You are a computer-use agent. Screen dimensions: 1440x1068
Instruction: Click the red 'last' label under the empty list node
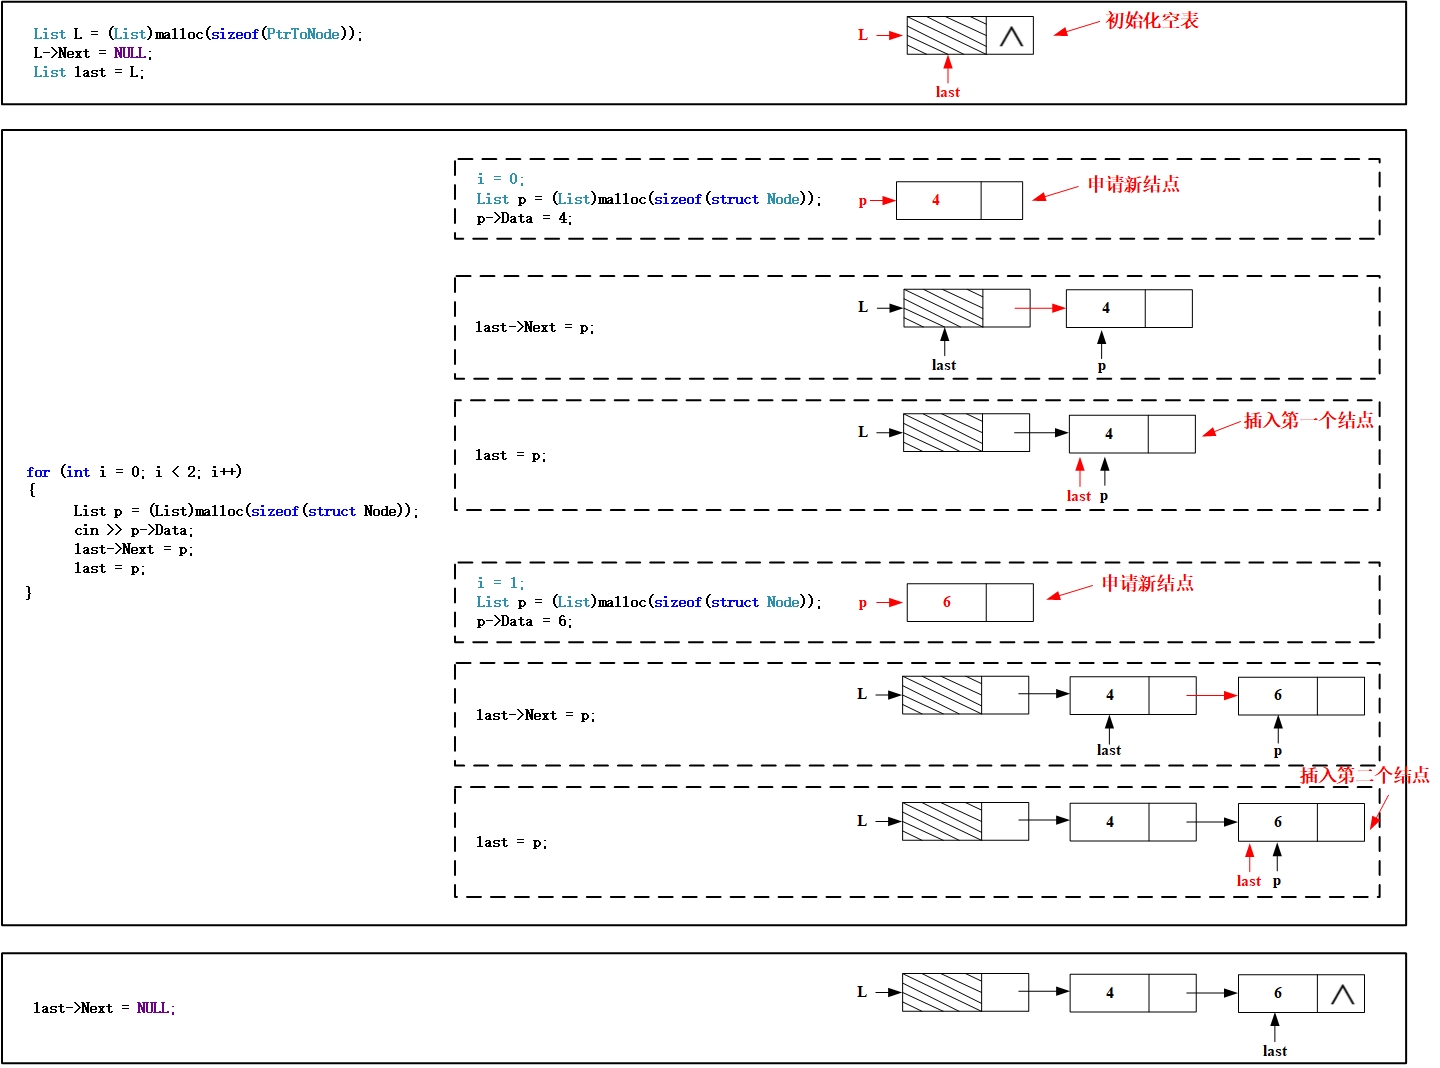(x=947, y=92)
